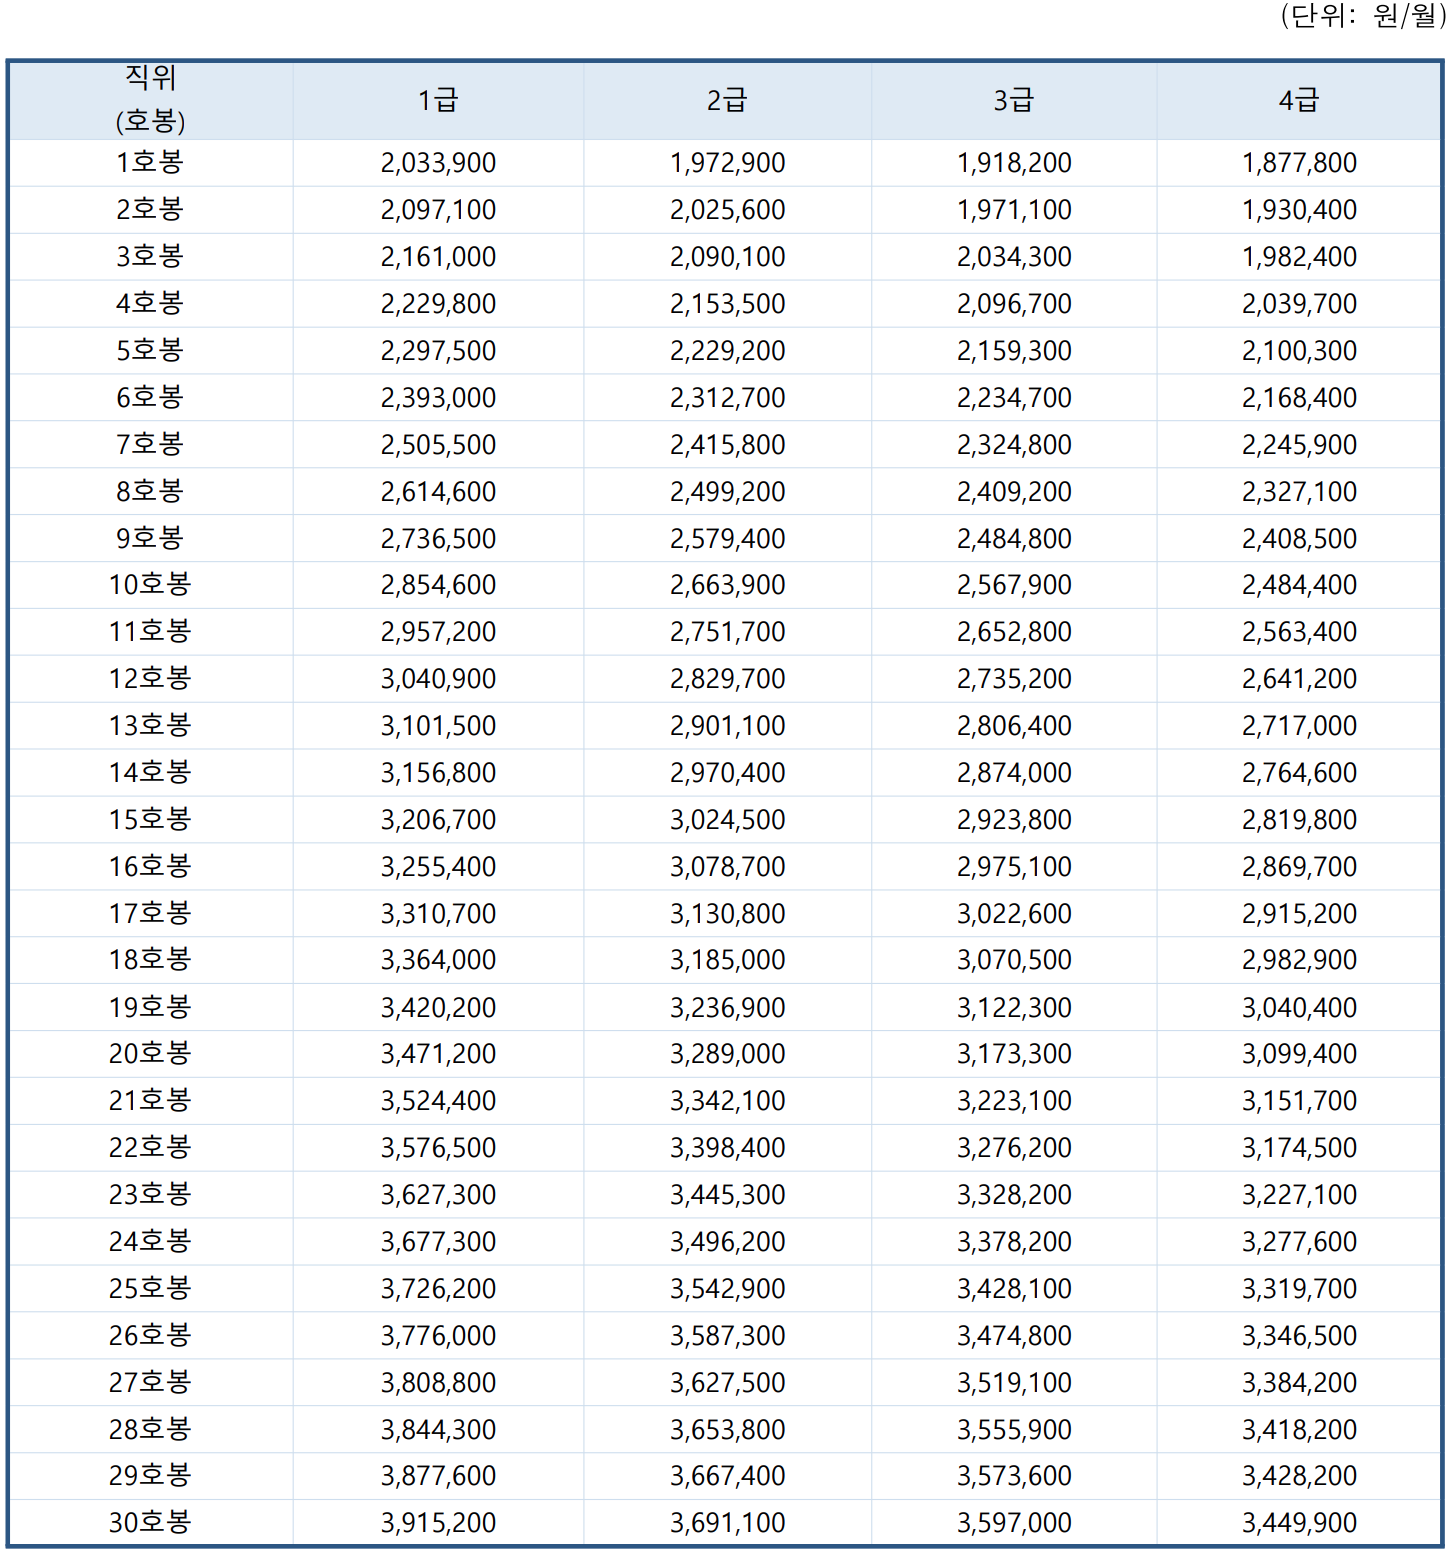The image size is (1451, 1553).
Task: Click the cell with 2,764,600
Action: (x=1299, y=773)
